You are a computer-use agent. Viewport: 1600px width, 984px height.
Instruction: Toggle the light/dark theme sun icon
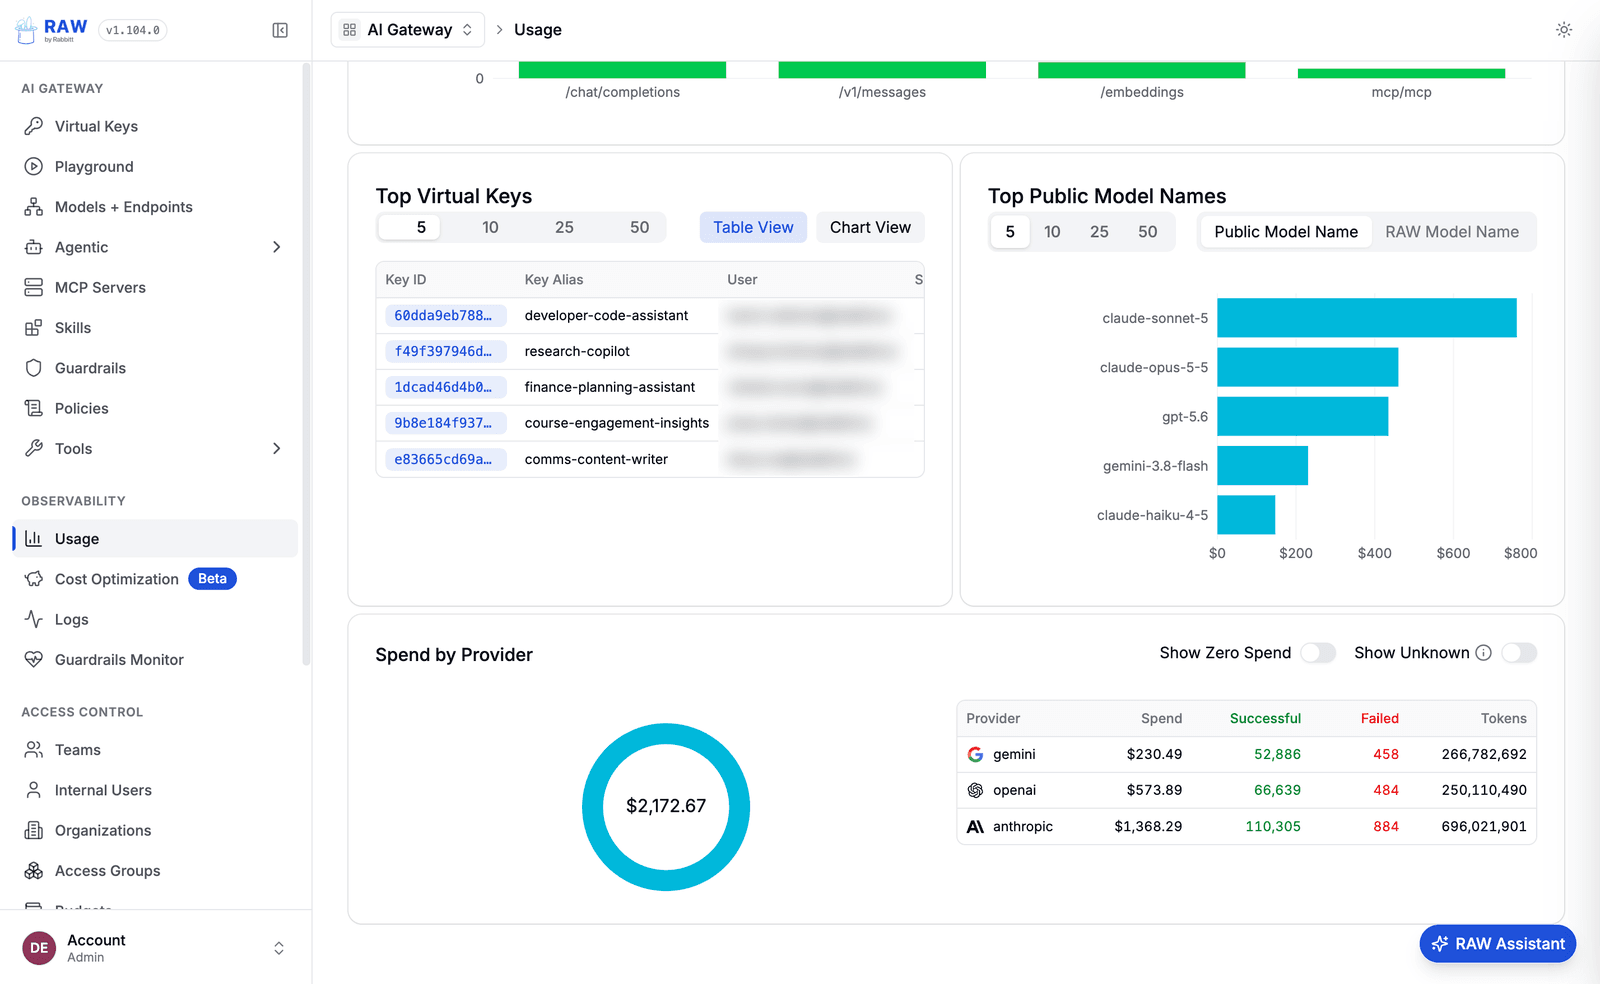[1564, 30]
